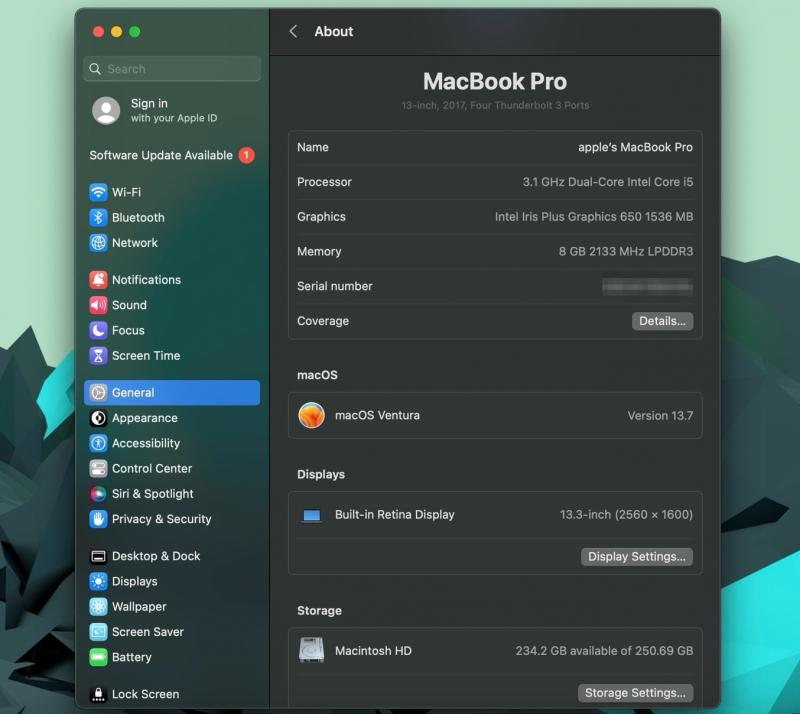Select Appearance in the sidebar
This screenshot has height=714, width=800.
click(144, 418)
